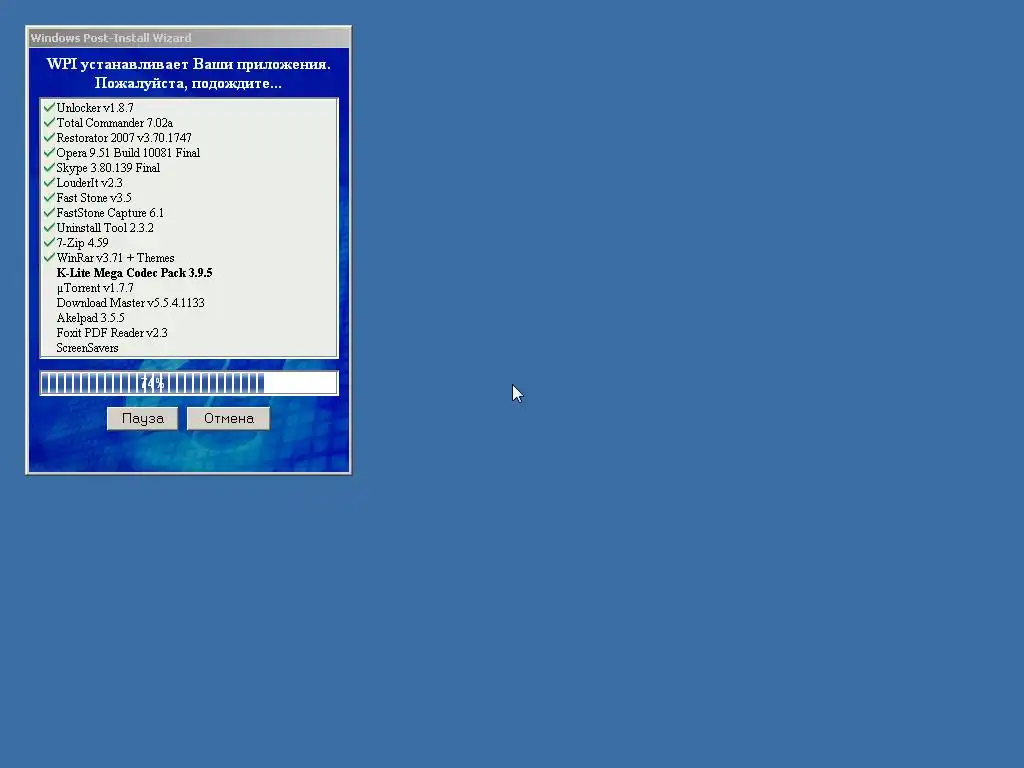Select the 7-Zip 4.59 entry
This screenshot has height=768, width=1024.
(x=82, y=243)
